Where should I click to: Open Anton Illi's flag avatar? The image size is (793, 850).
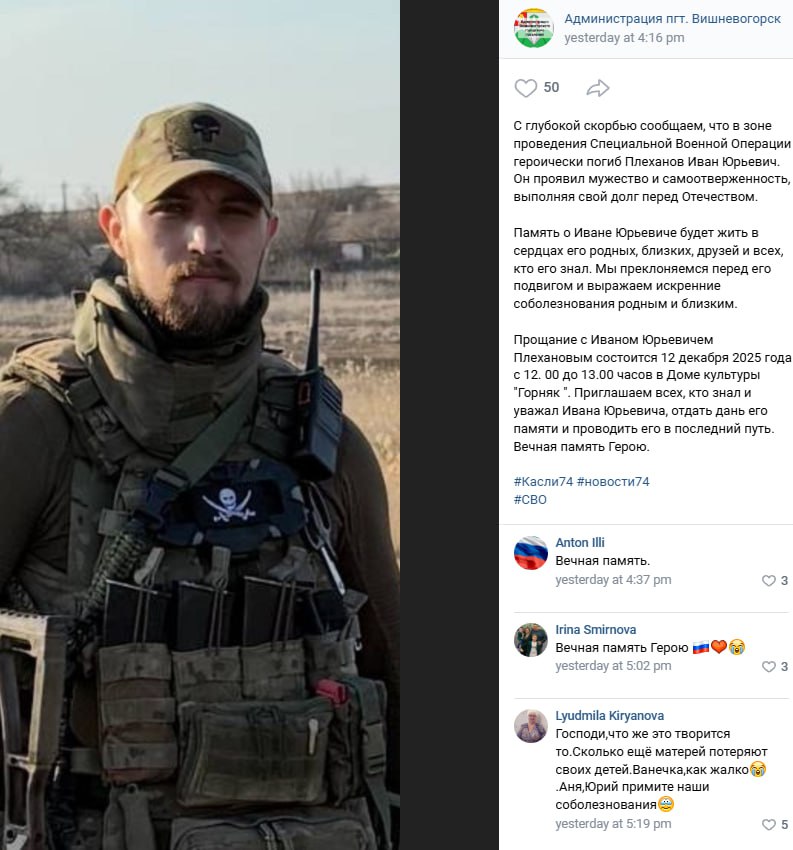[x=531, y=553]
